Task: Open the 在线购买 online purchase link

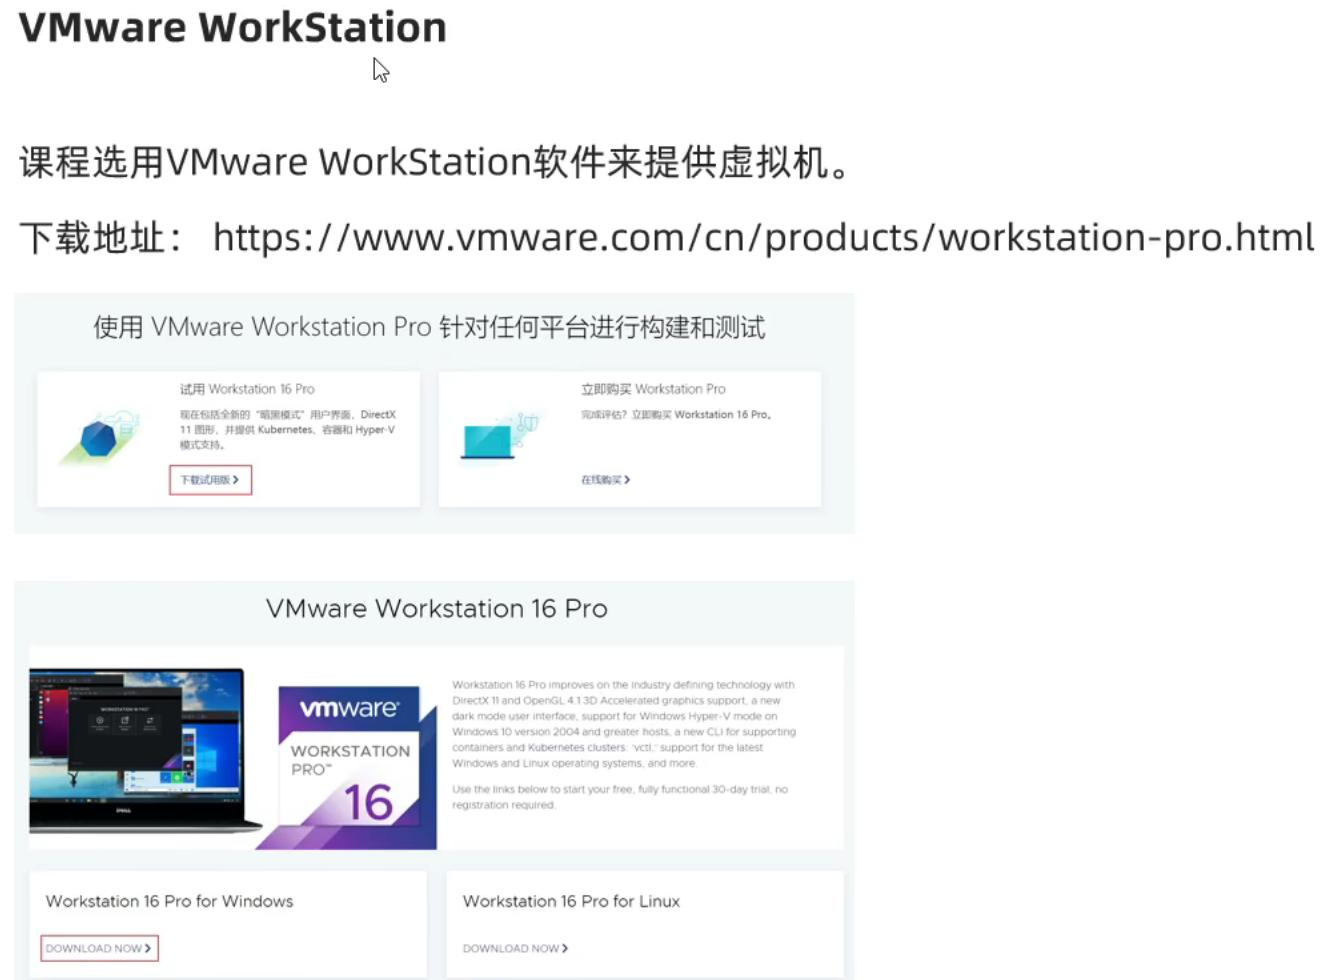Action: click(605, 480)
